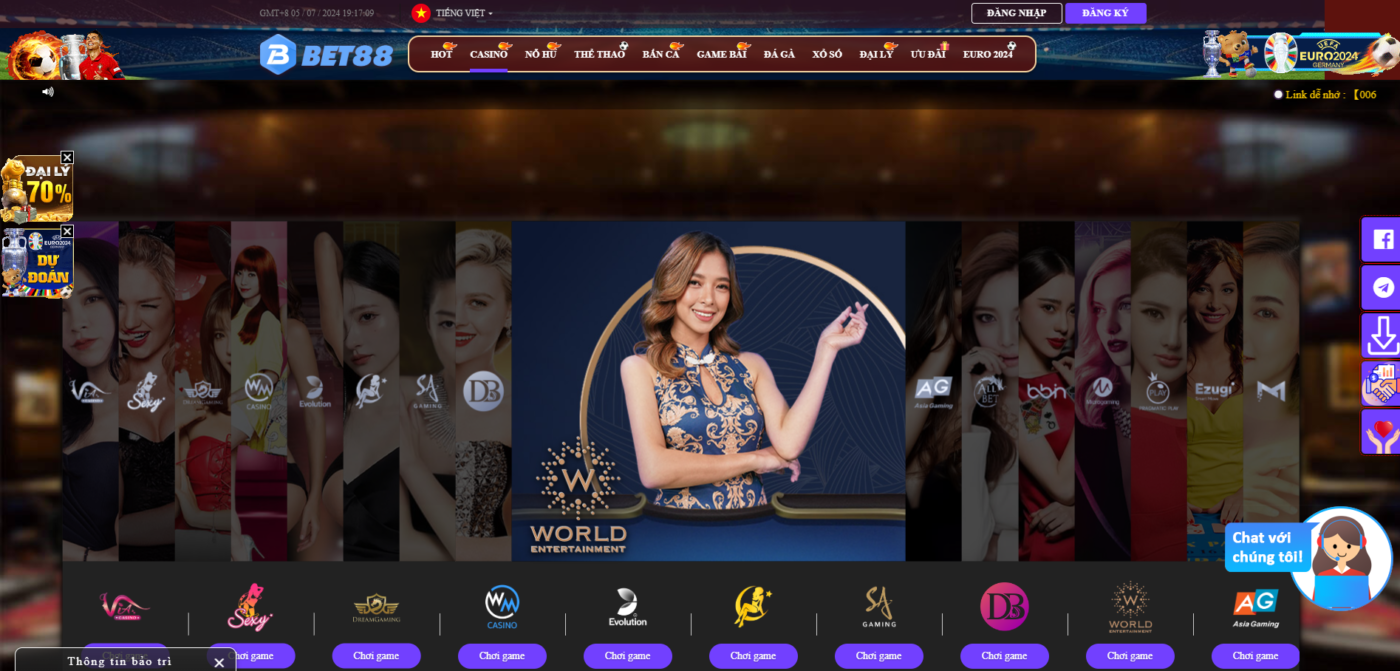Click the app download icon
The height and width of the screenshot is (671, 1400).
click(1381, 335)
